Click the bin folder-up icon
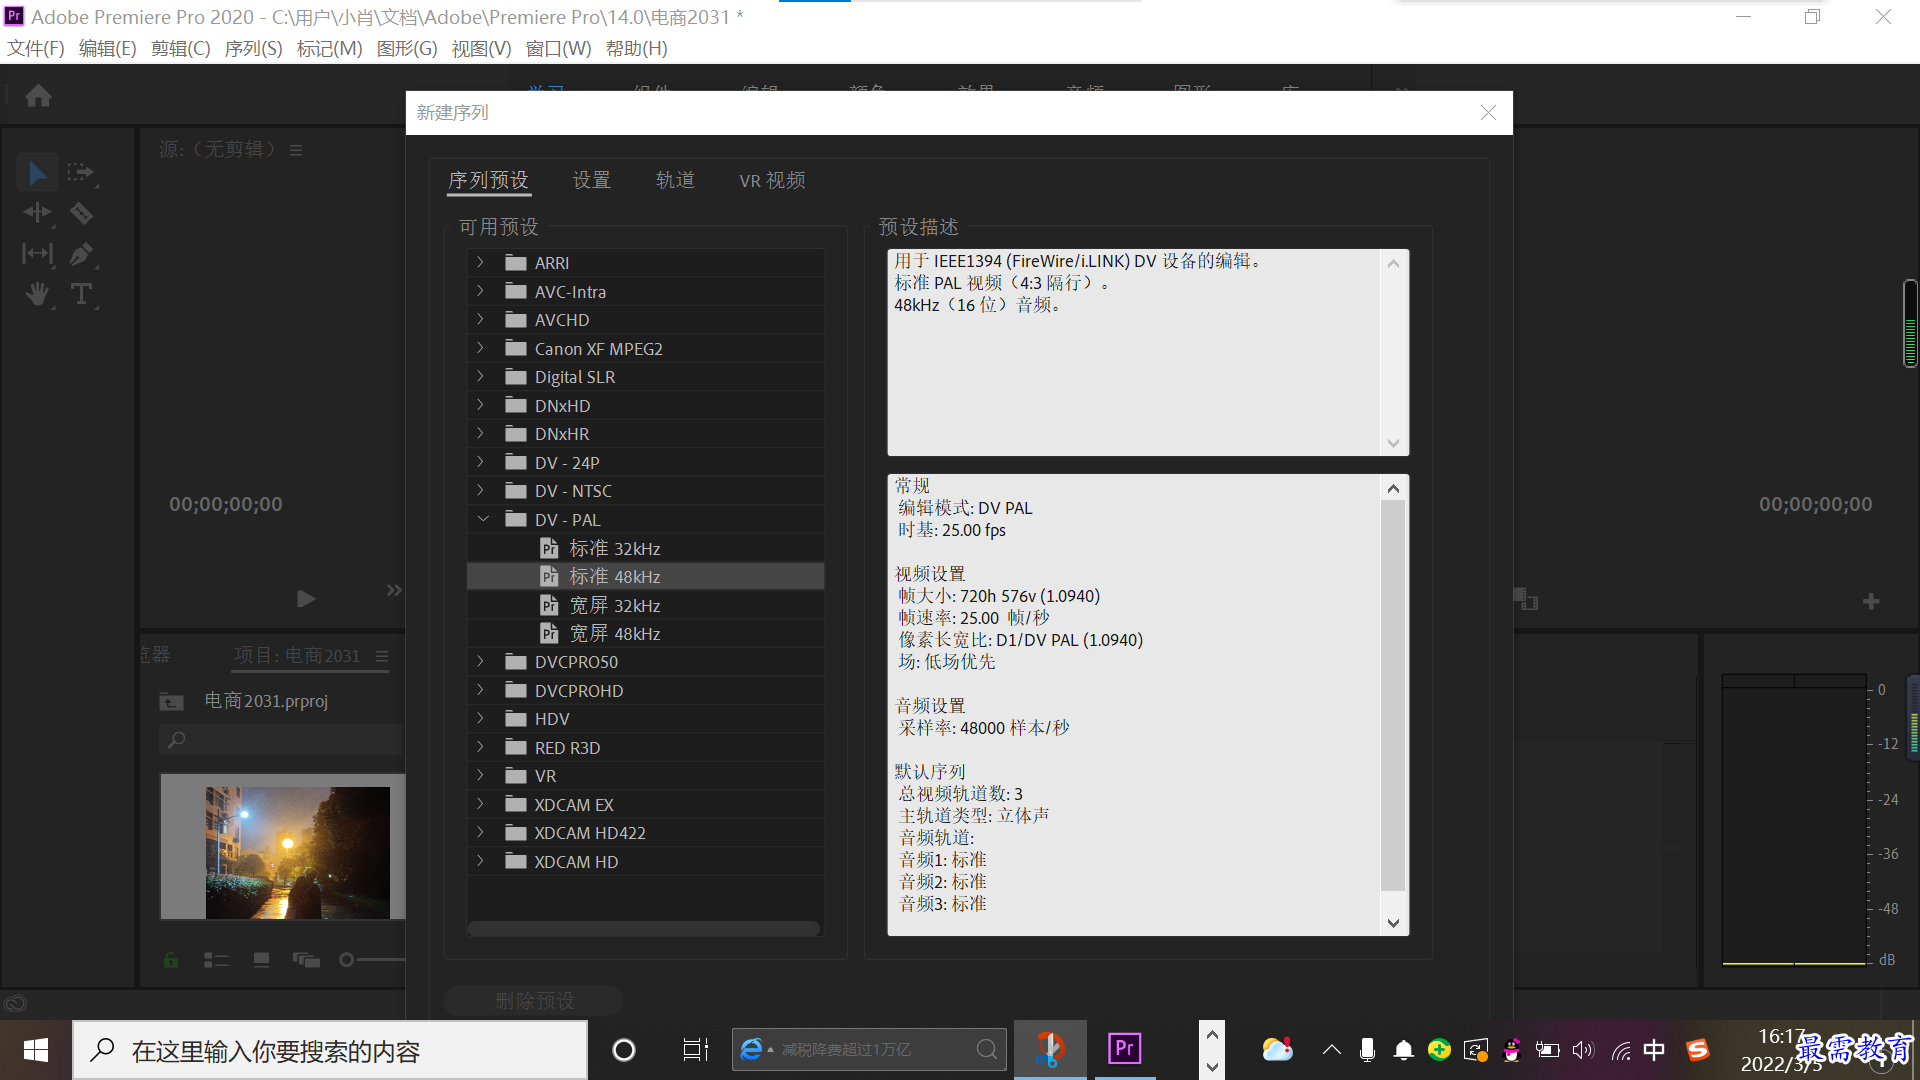 [172, 702]
